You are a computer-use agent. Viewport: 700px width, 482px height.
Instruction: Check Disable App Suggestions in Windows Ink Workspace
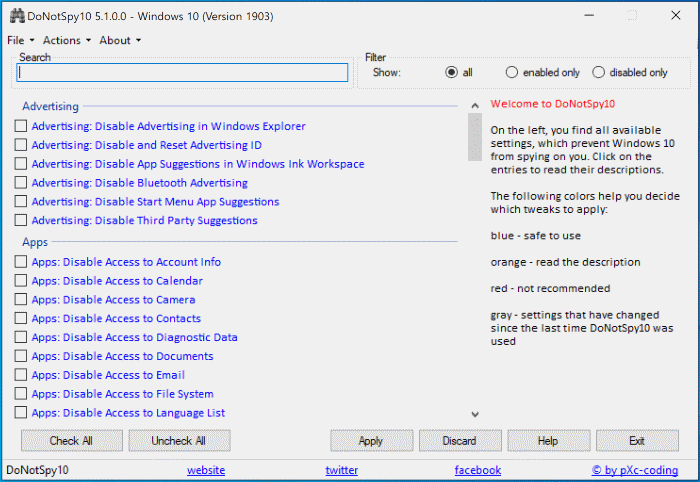tap(21, 164)
